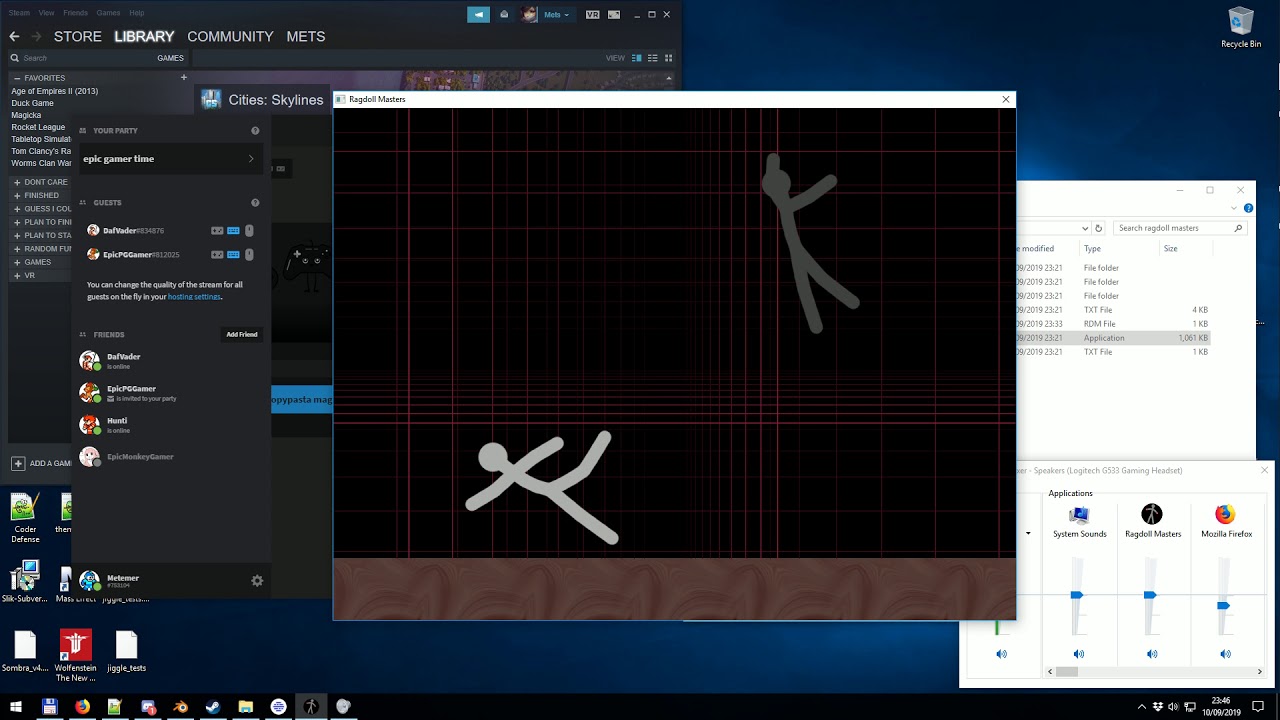Image resolution: width=1280 pixels, height=720 pixels.
Task: Click the Guests help icon
Action: pos(255,203)
